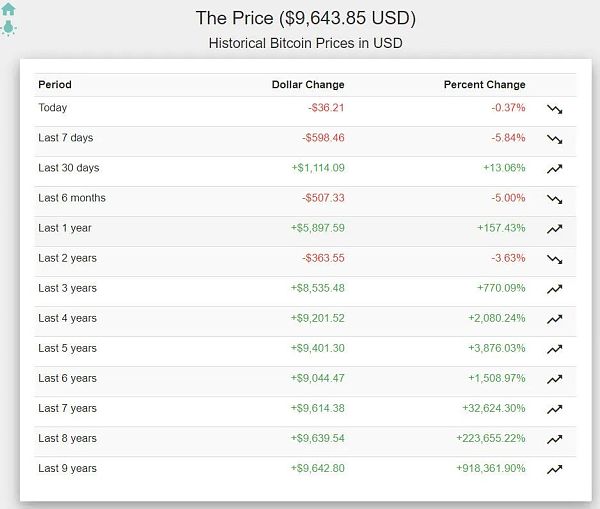This screenshot has width=600, height=509.
Task: Click the -$598.46 dollar change value
Action: (x=323, y=138)
